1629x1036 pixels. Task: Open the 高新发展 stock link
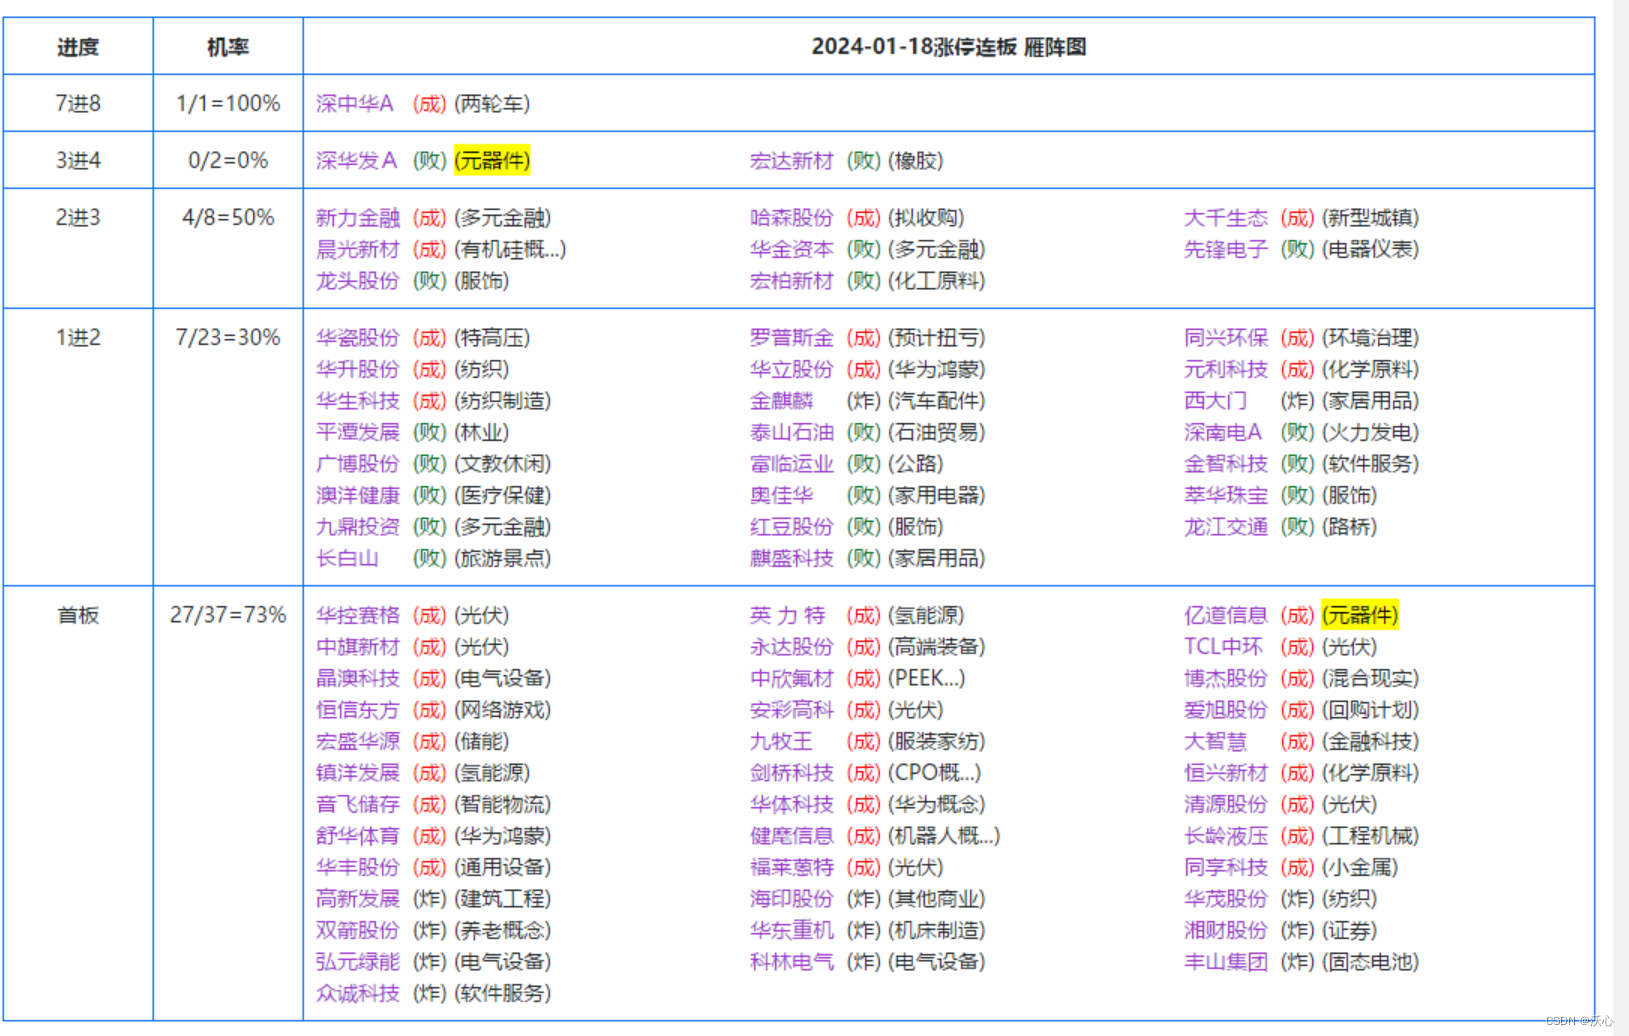click(x=358, y=899)
